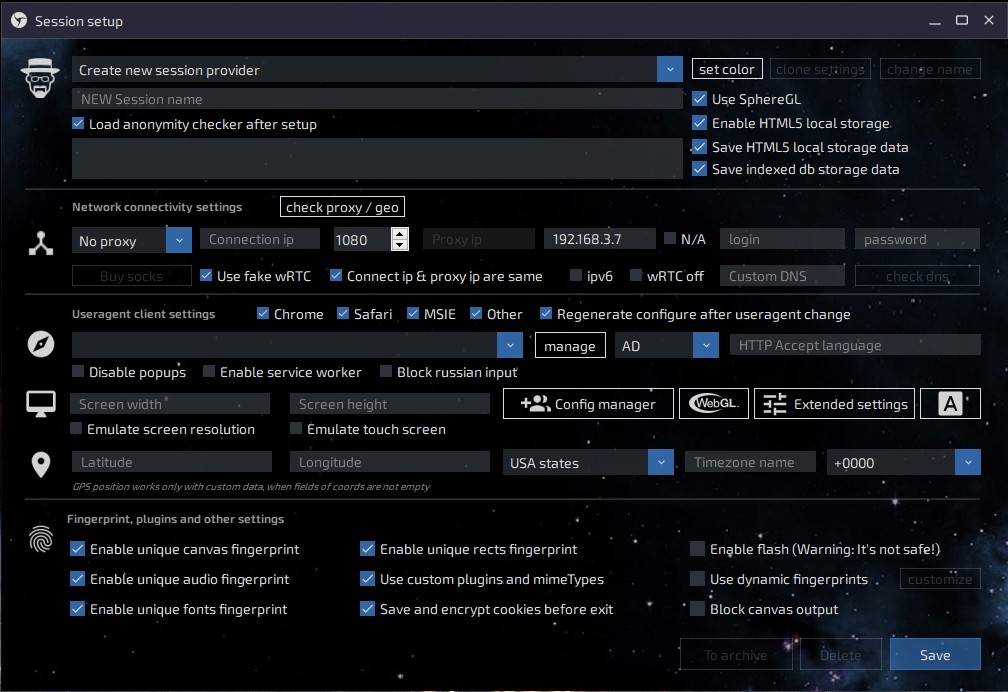Click the GPS location pin icon
The image size is (1008, 692).
point(41,464)
